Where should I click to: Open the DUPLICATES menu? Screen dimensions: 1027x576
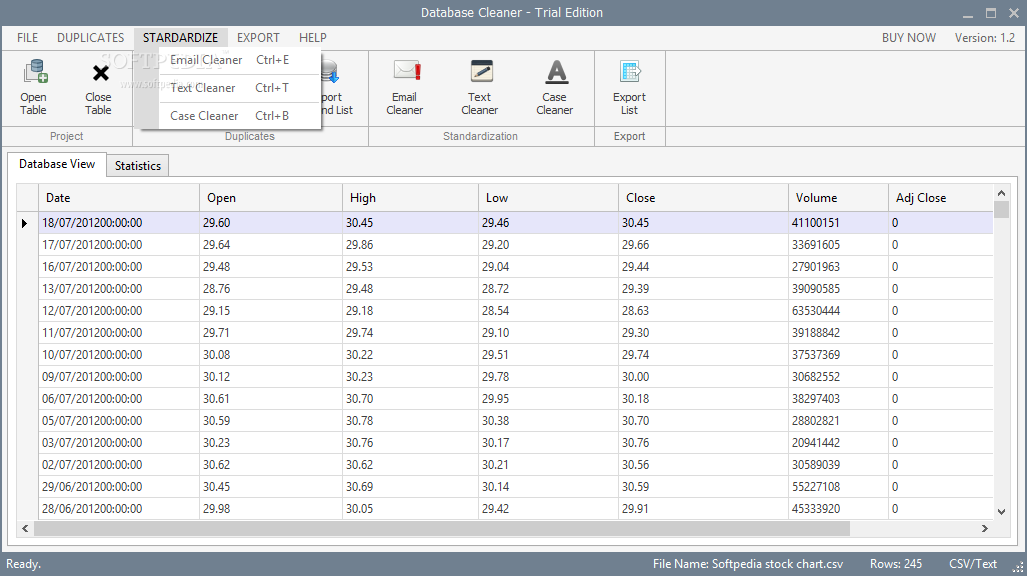point(91,38)
